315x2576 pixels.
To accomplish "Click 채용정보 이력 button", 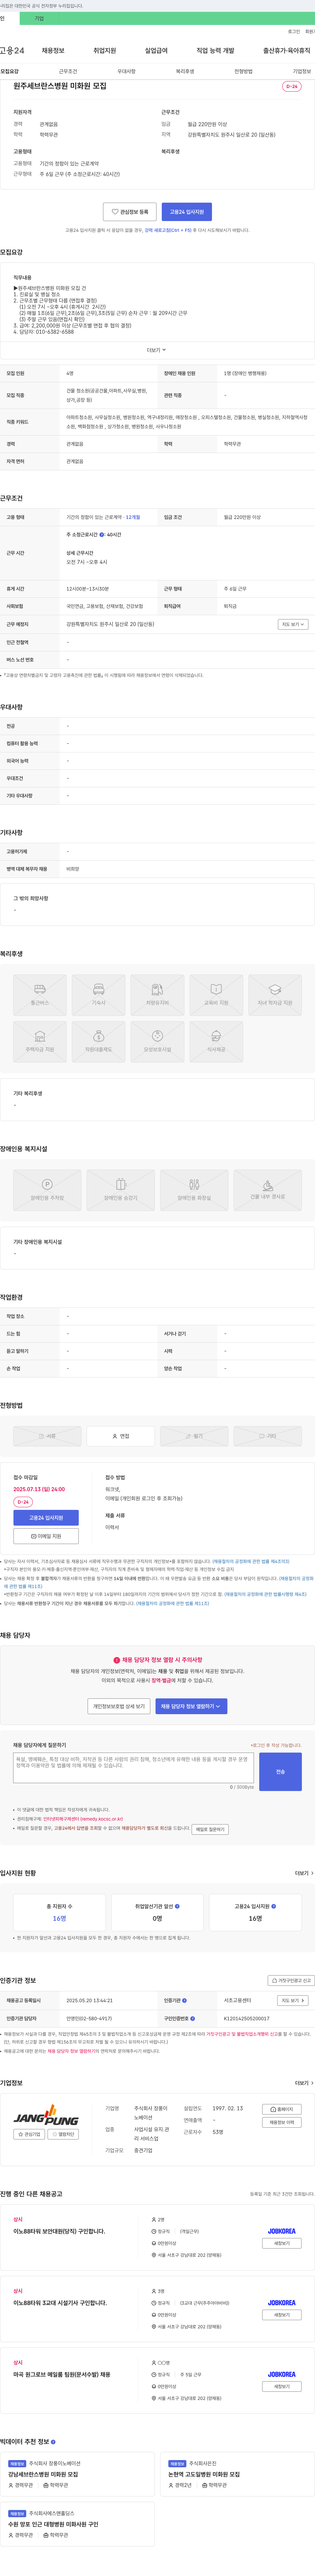I will click(282, 2122).
